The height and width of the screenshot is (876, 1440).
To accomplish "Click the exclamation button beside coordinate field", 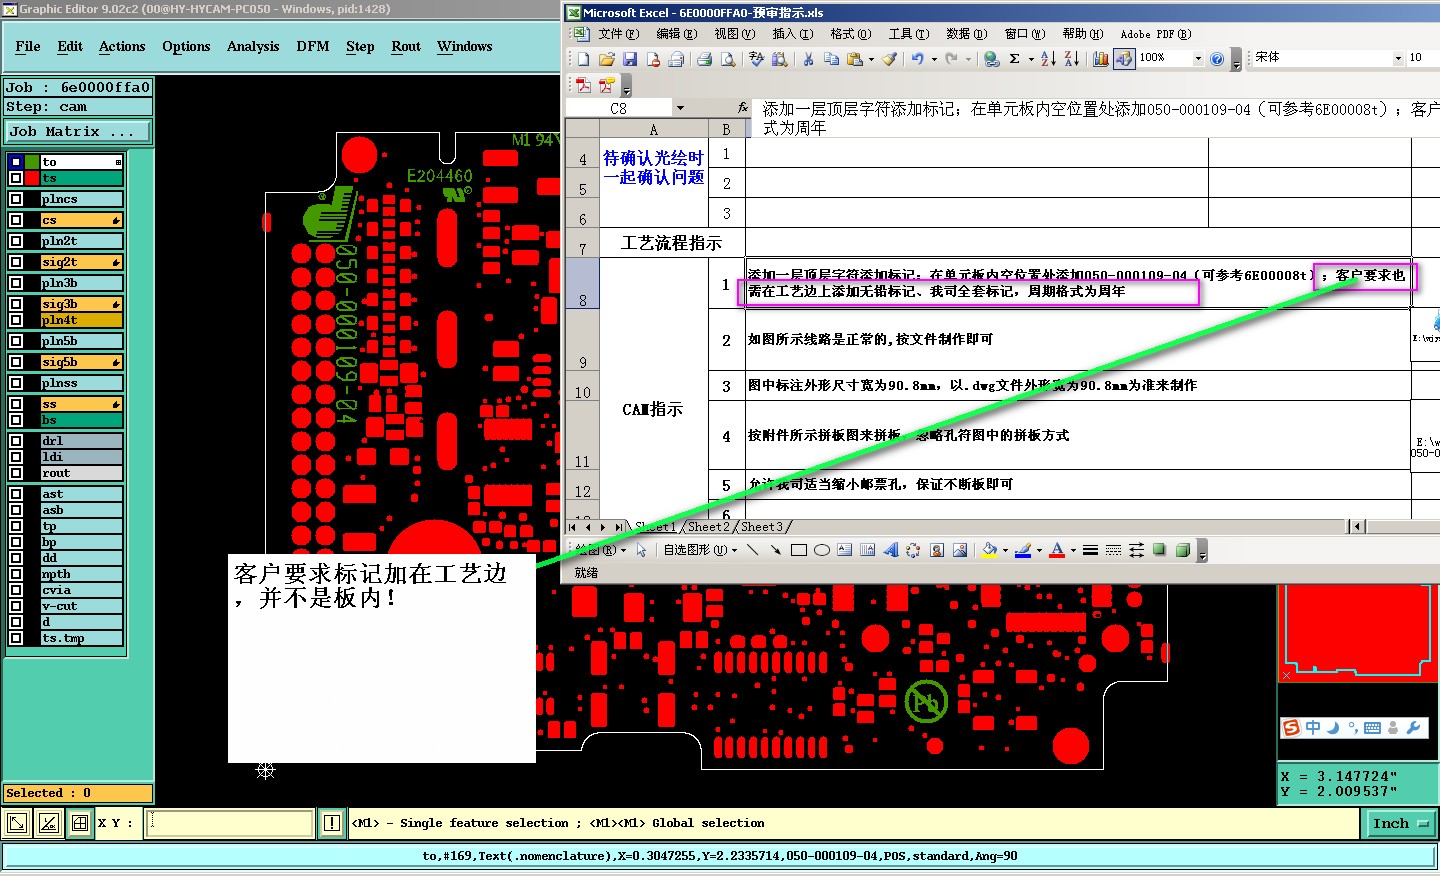I will [x=332, y=824].
